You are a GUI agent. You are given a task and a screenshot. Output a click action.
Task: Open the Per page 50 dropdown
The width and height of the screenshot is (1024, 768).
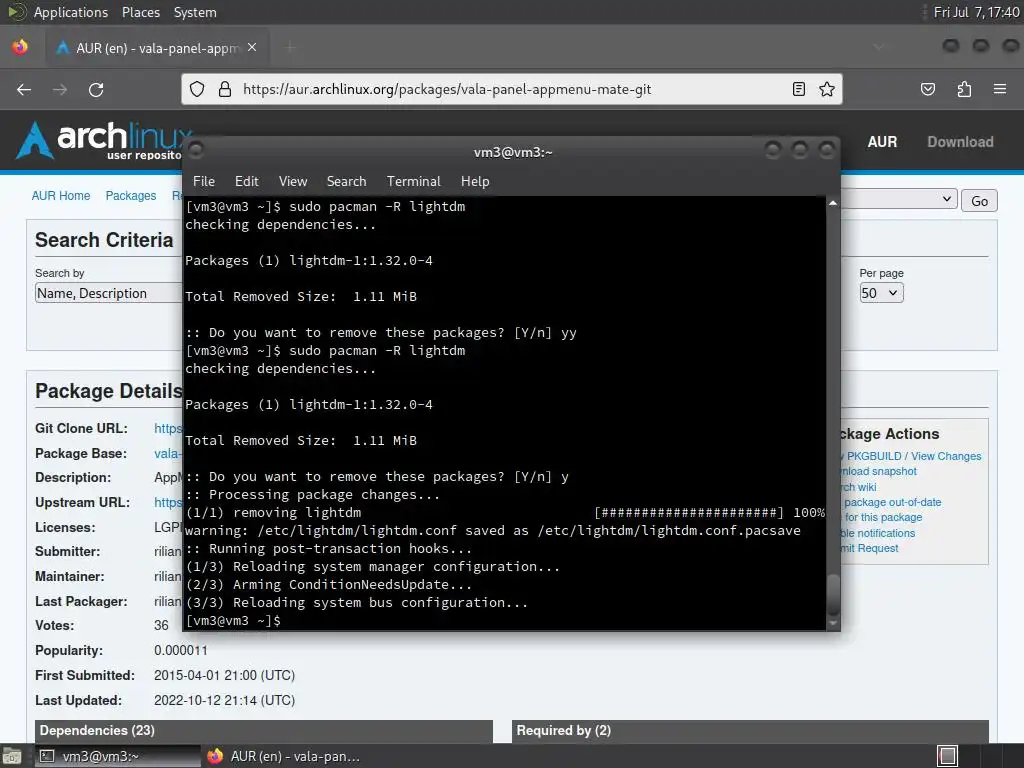(881, 293)
